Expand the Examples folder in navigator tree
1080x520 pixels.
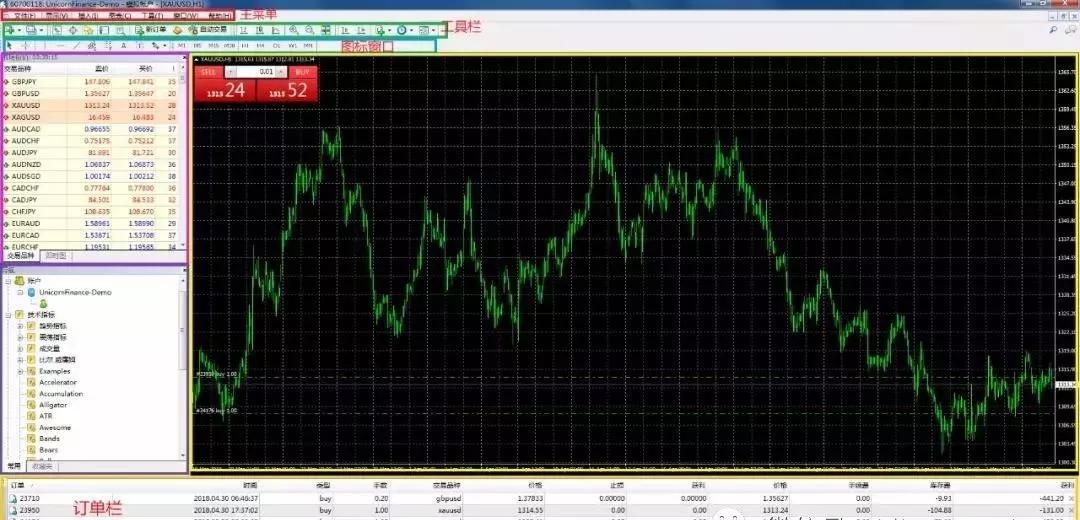(x=20, y=371)
